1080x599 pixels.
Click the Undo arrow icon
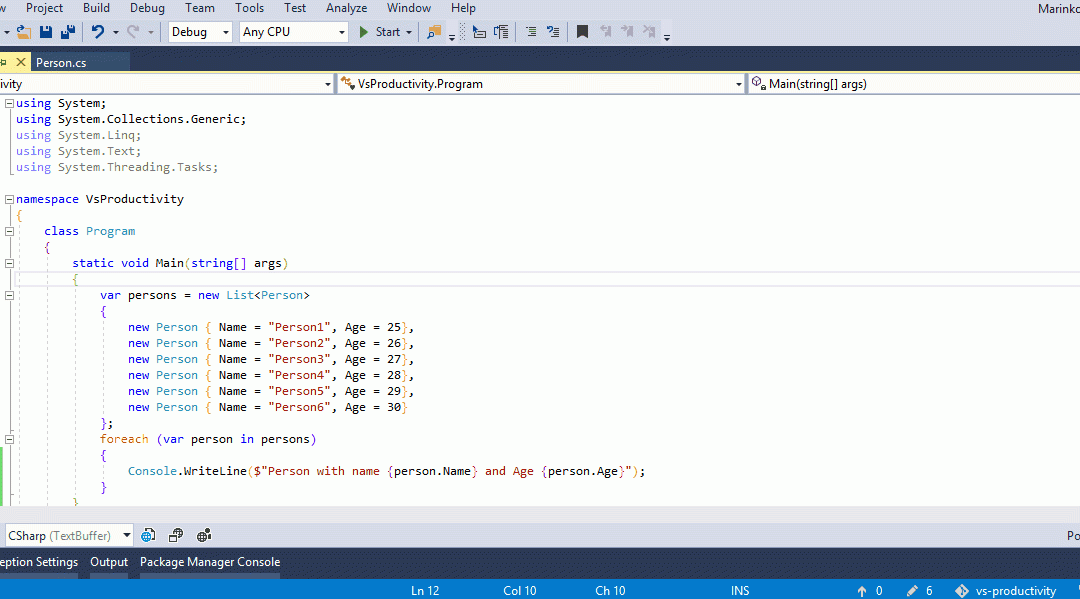click(97, 32)
